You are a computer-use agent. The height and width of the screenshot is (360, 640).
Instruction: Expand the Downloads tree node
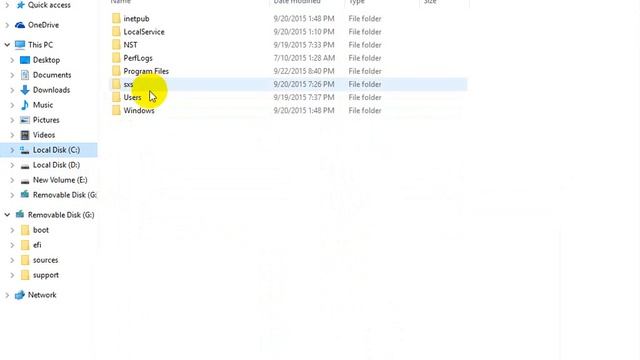(12, 90)
